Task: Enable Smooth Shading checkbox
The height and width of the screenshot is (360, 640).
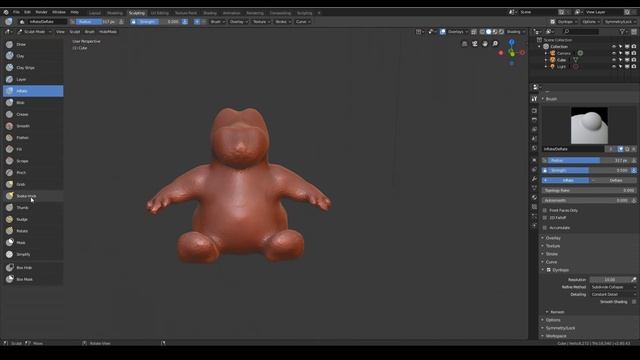Action: 634,302
